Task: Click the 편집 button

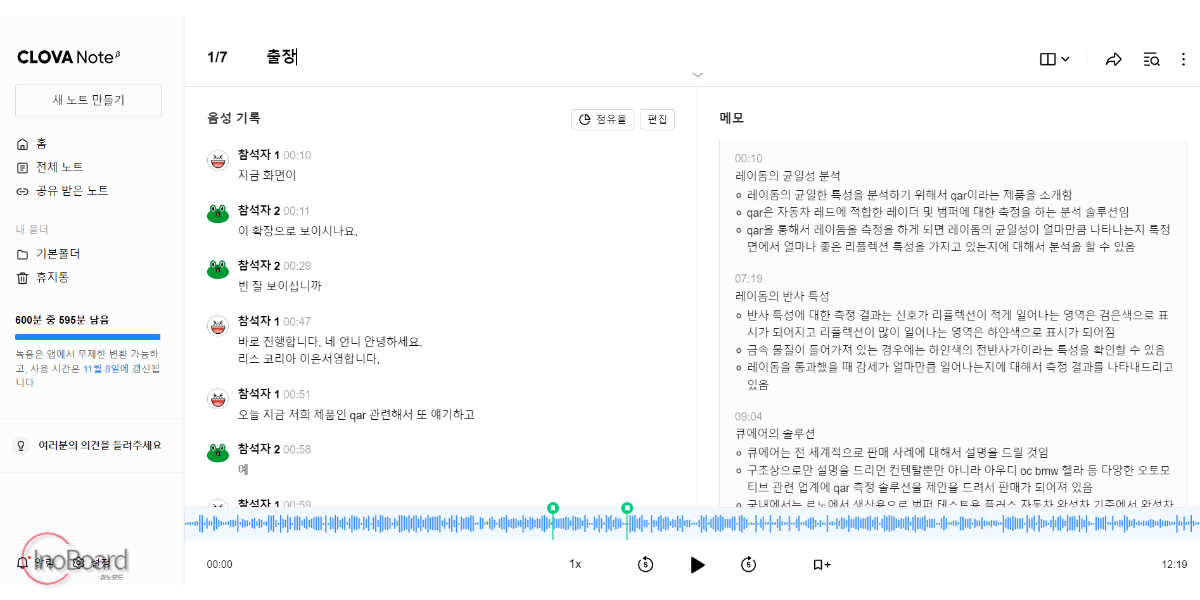Action: 657,119
